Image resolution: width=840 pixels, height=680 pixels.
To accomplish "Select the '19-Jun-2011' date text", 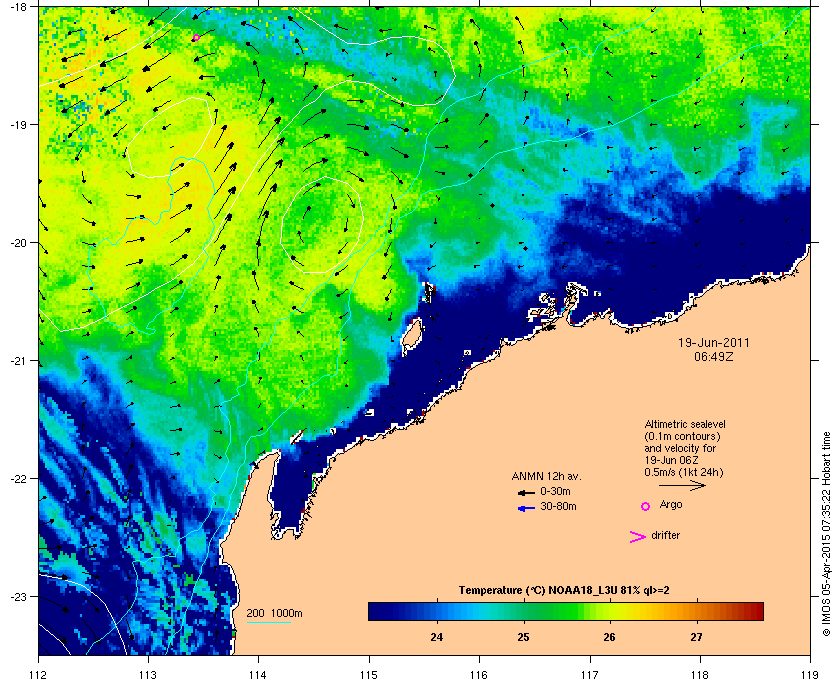I will point(714,342).
